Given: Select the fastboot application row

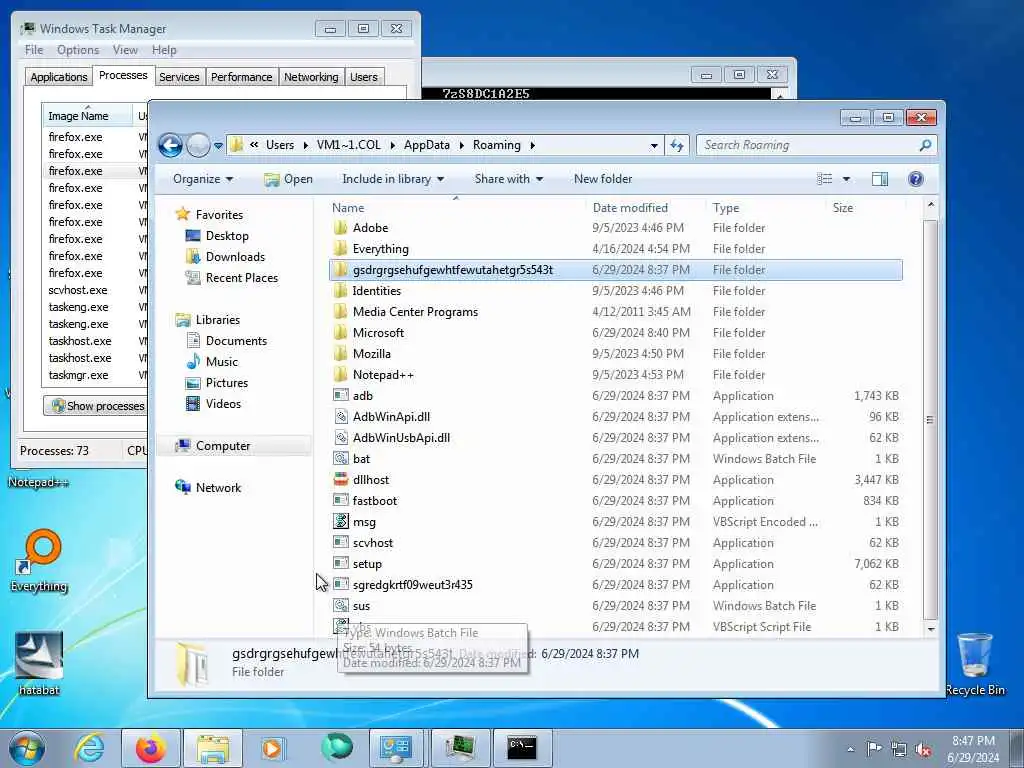Looking at the screenshot, I should click(x=616, y=500).
